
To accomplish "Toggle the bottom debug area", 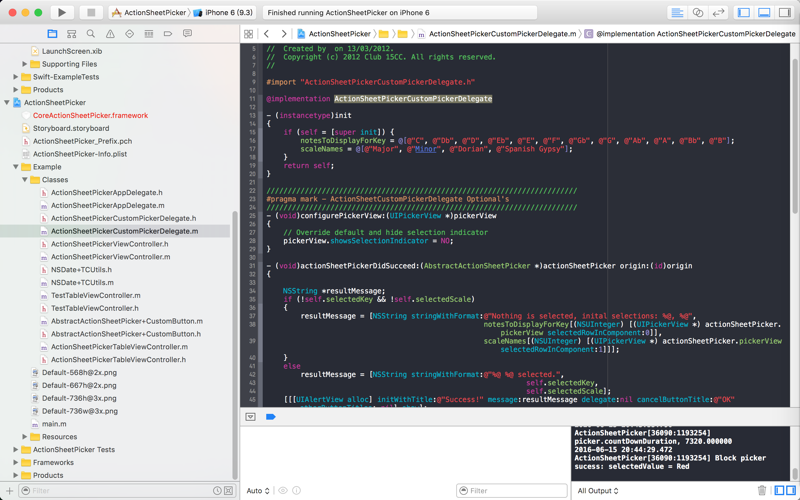I will [764, 13].
